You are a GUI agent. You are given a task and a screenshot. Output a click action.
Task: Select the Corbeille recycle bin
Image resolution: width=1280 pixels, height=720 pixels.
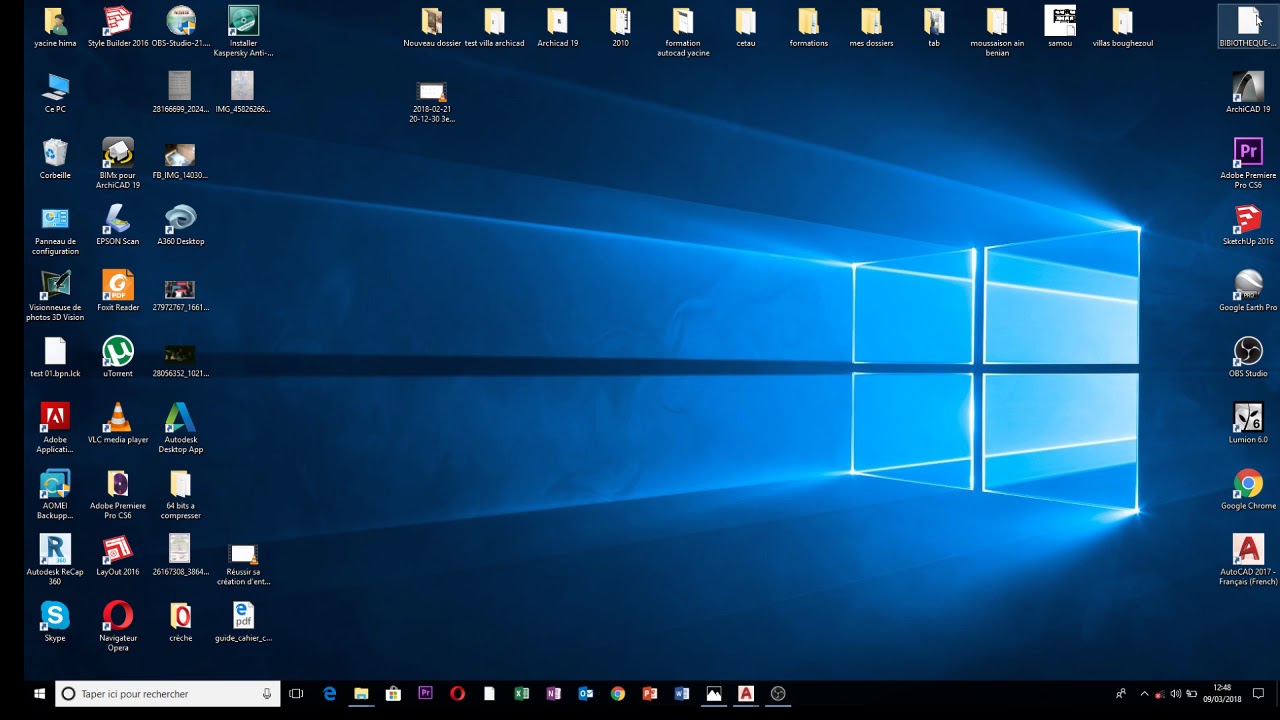(x=55, y=159)
